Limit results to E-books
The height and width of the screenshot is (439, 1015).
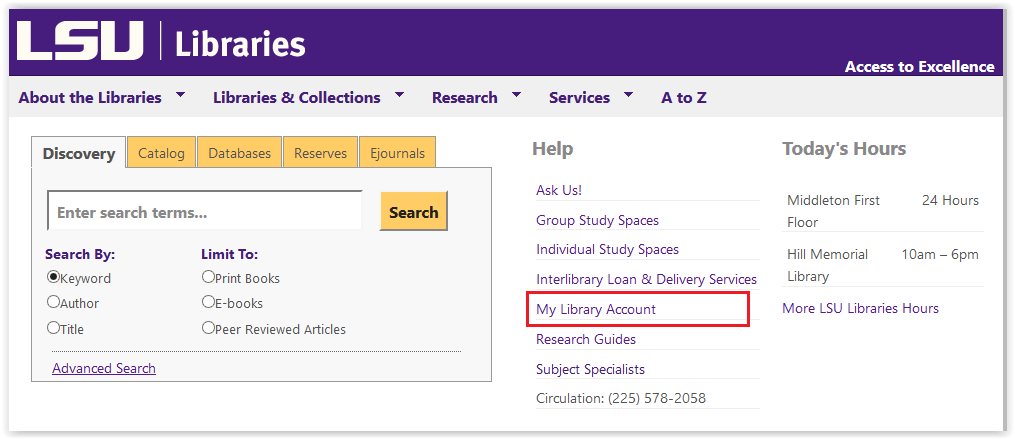tap(208, 302)
